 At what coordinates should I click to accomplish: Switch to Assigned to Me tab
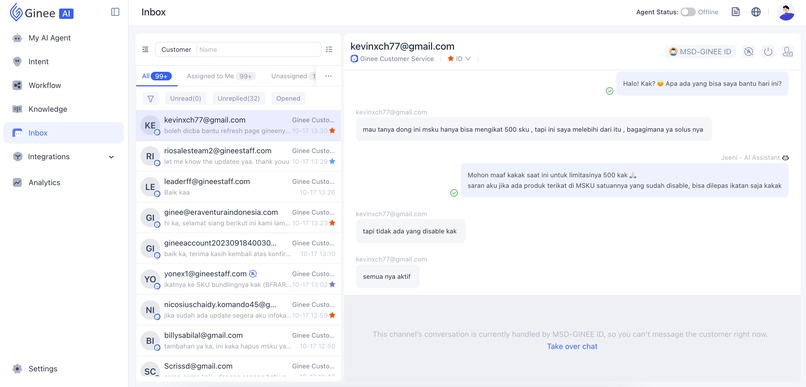[x=221, y=76]
